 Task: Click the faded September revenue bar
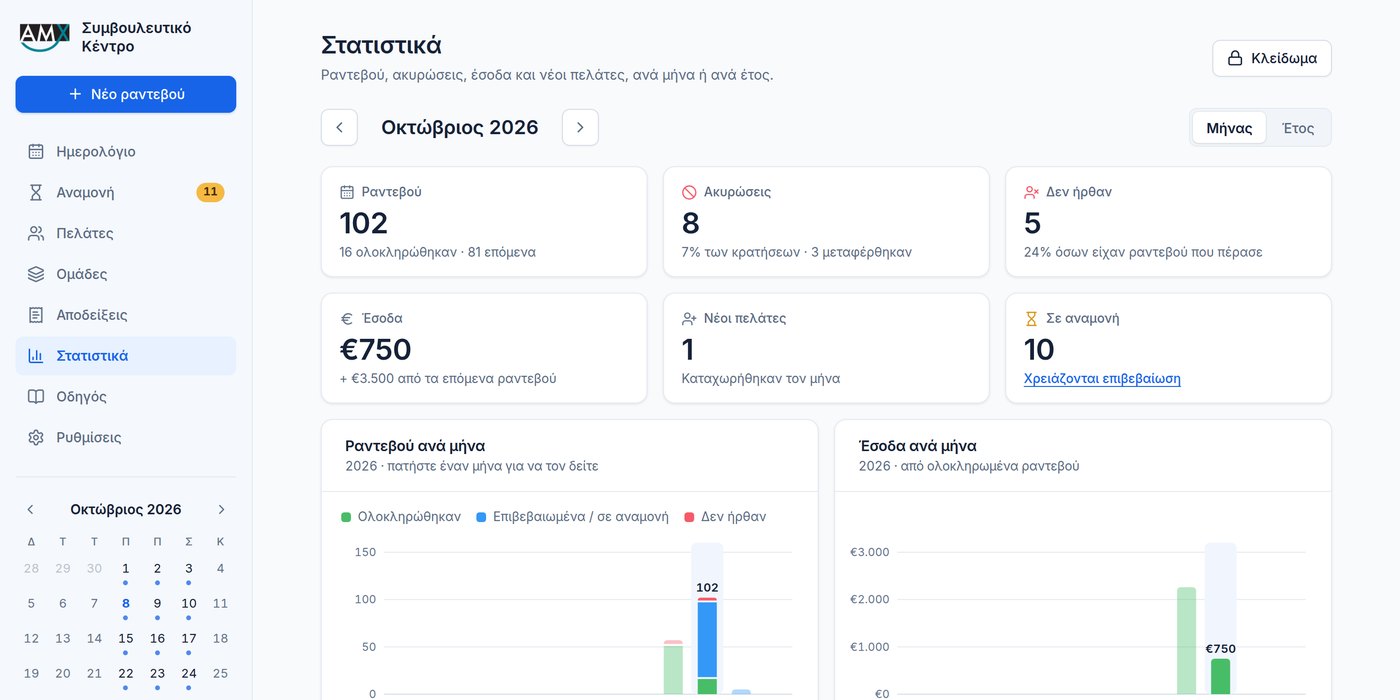1186,640
